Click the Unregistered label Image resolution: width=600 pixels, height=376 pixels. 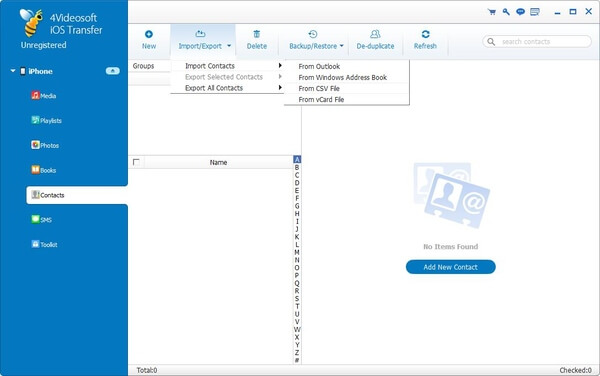click(x=44, y=45)
